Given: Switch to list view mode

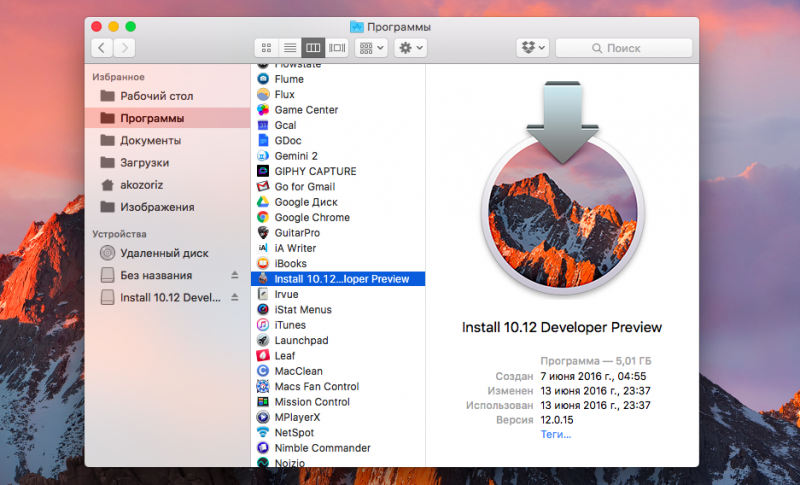Looking at the screenshot, I should pos(289,47).
